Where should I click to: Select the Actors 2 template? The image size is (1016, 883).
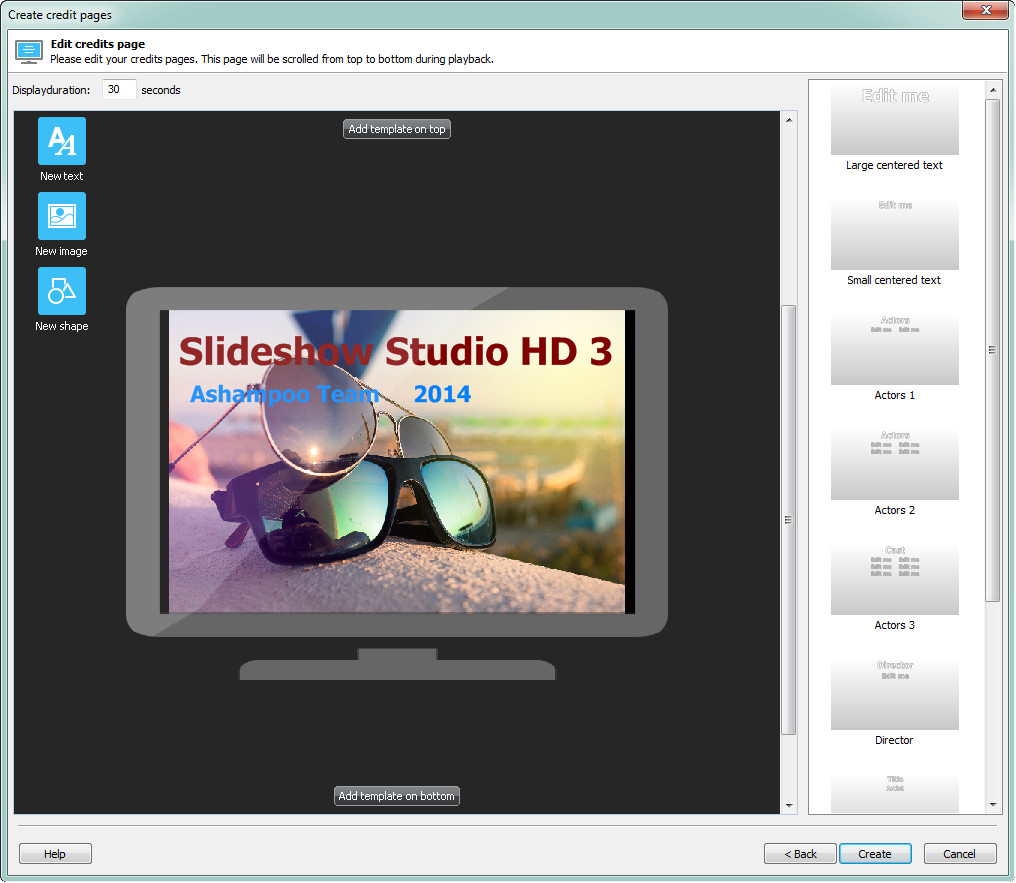(894, 462)
